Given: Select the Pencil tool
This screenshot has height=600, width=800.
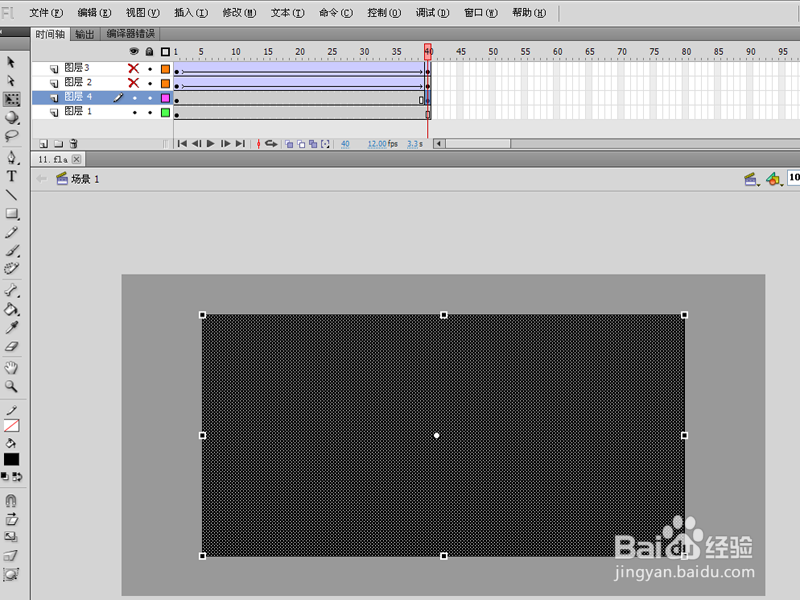Looking at the screenshot, I should pyautogui.click(x=11, y=232).
